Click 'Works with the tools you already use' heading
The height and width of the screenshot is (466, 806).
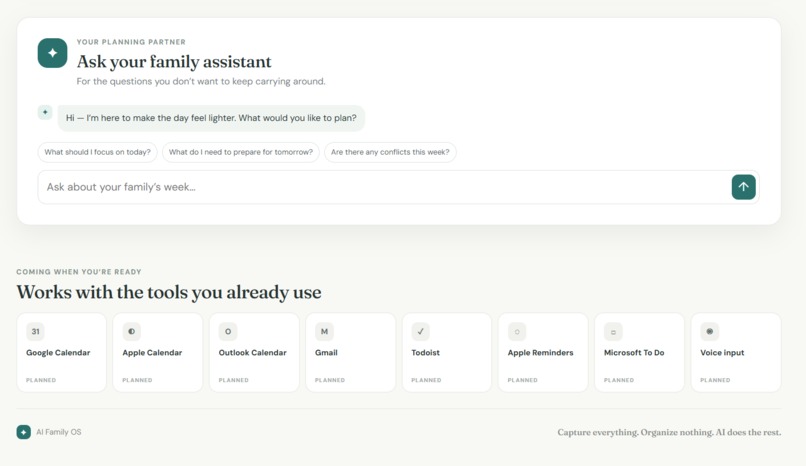tap(169, 292)
